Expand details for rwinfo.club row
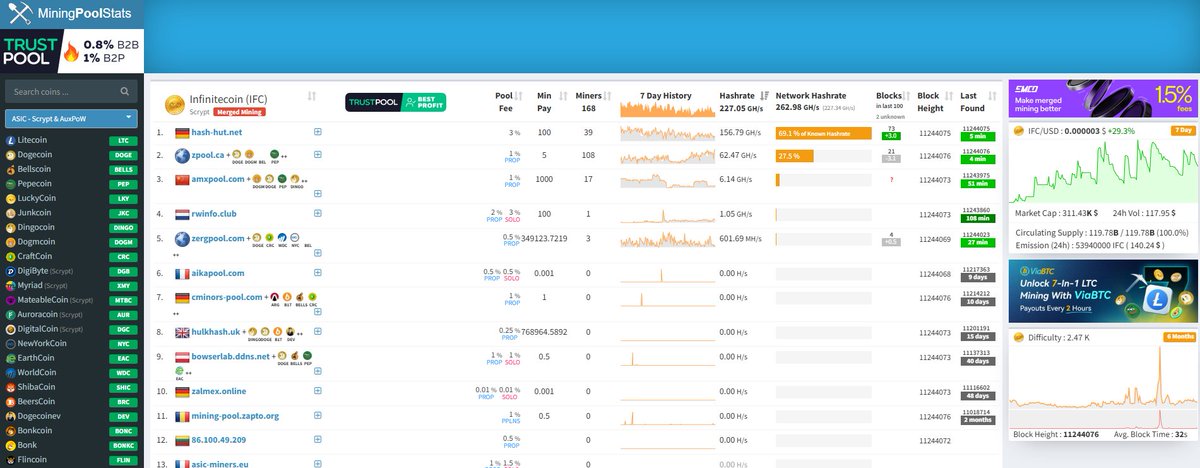Image resolution: width=1200 pixels, height=468 pixels. [318, 214]
